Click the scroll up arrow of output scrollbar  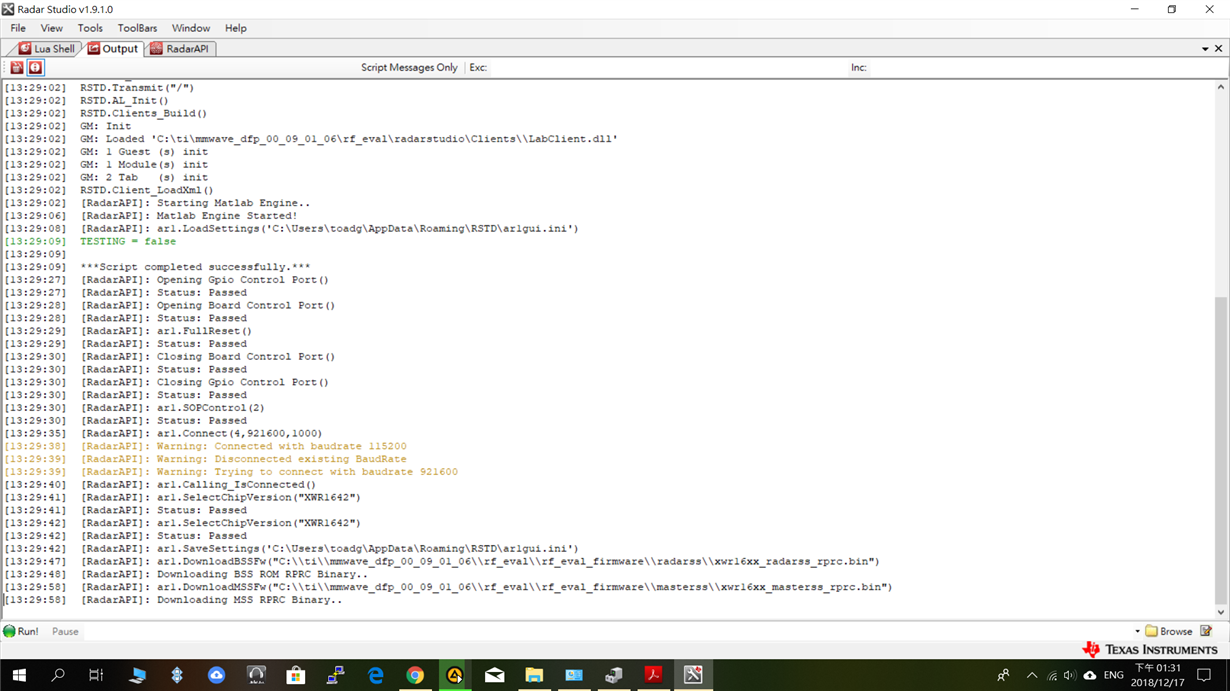click(1221, 88)
